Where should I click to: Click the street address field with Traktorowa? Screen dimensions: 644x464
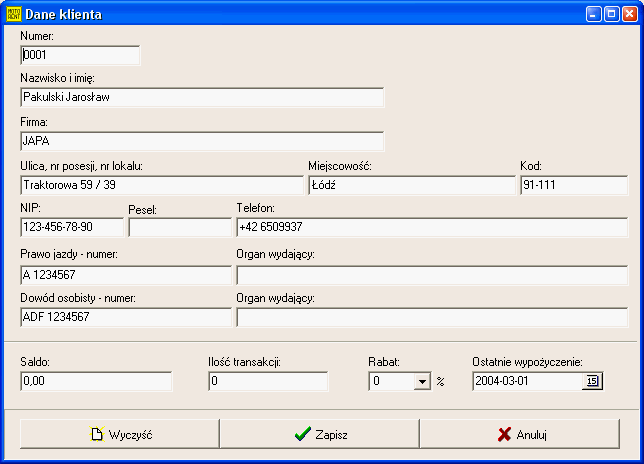coord(161,185)
